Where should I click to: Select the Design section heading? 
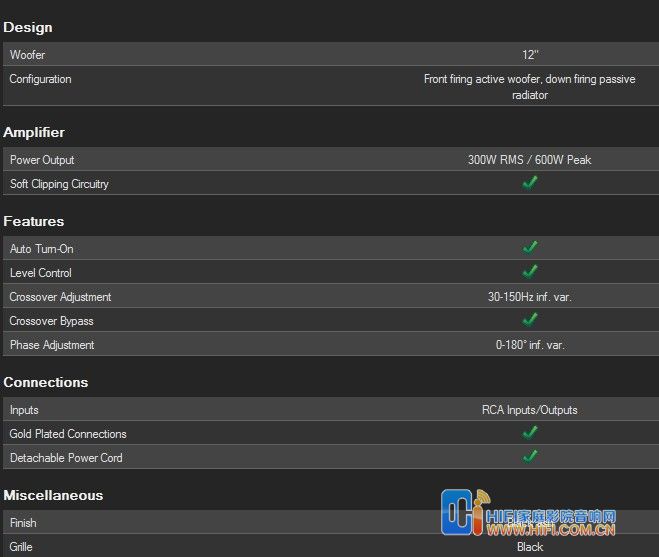coord(28,27)
